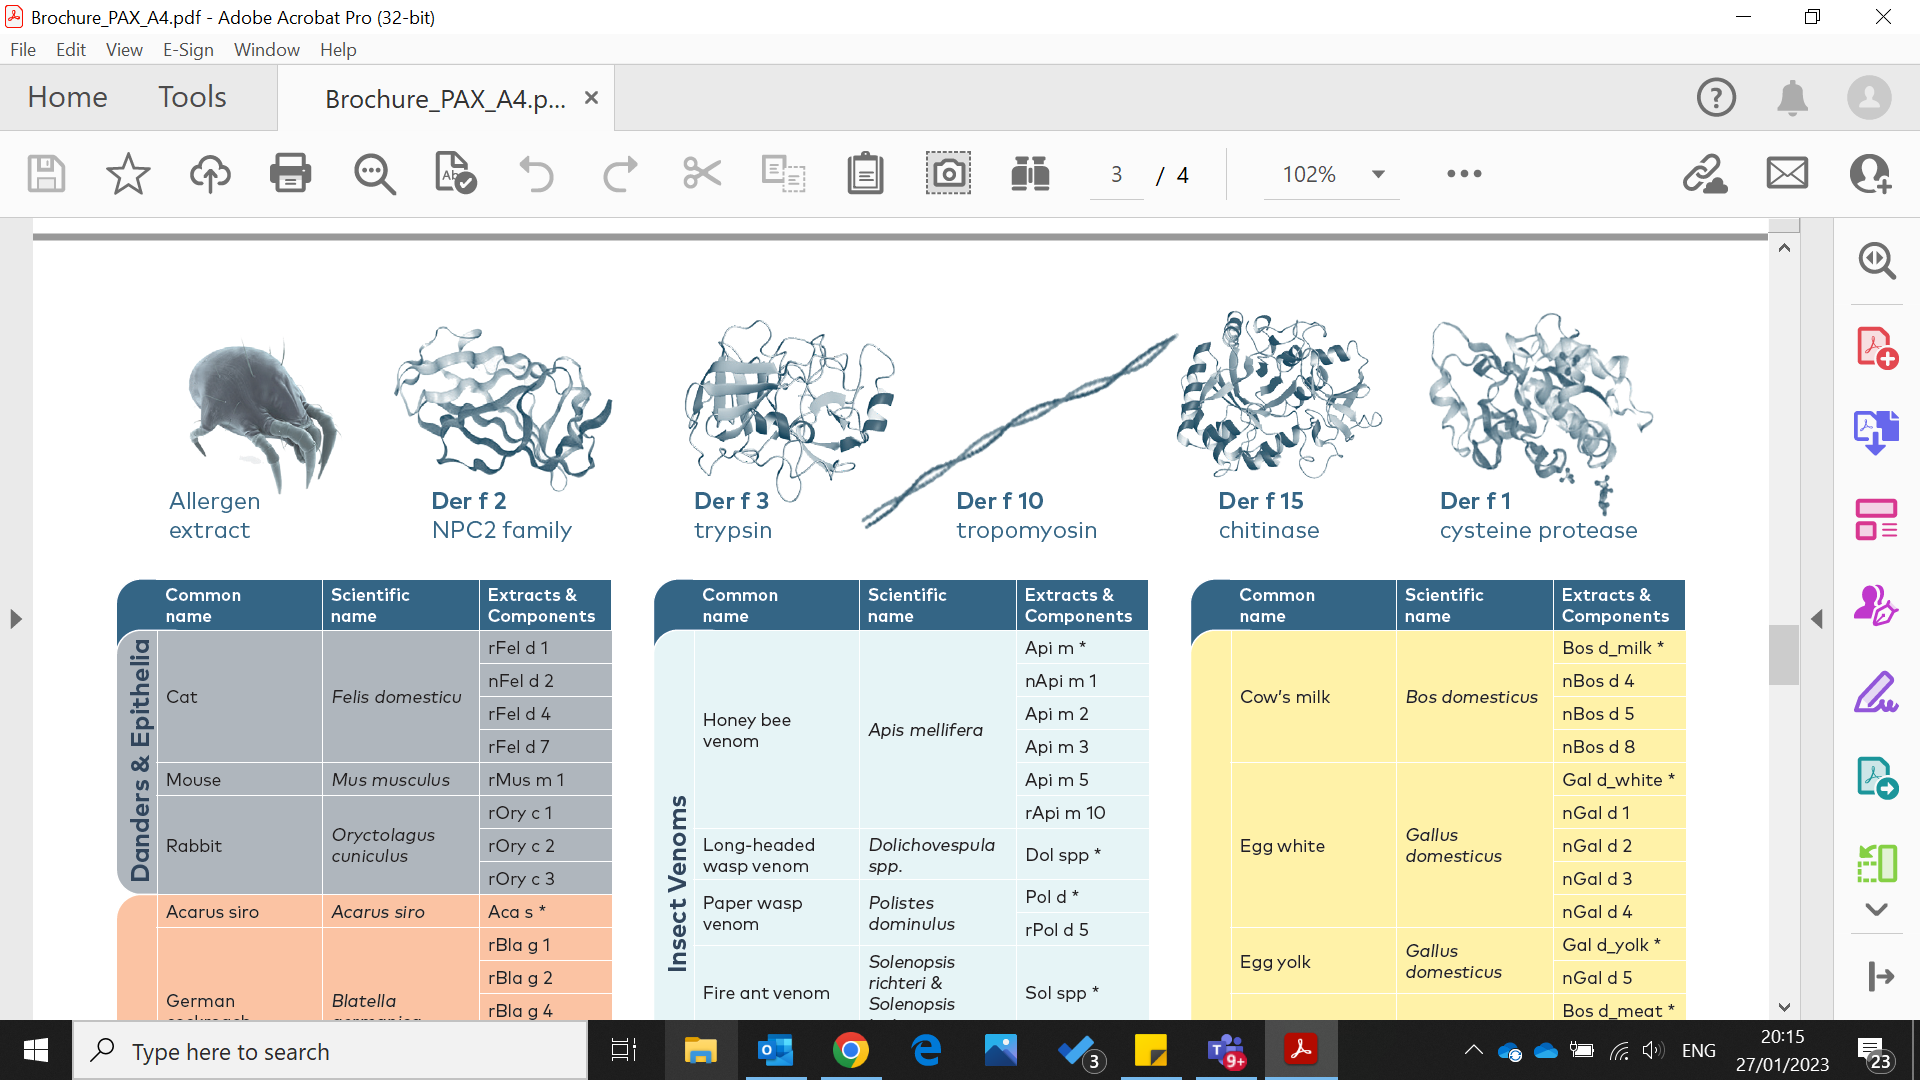Screen dimensions: 1920x1080
Task: Switch to the Tools tab
Action: [192, 97]
